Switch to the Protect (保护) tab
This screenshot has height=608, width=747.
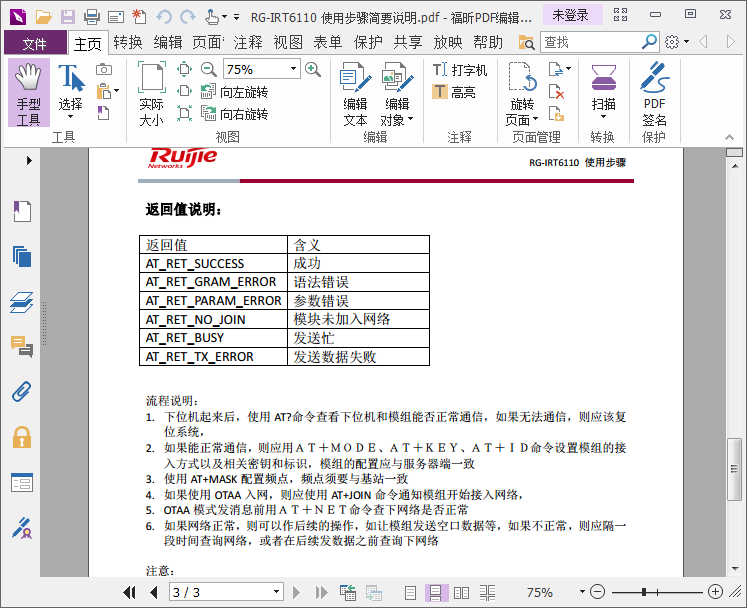[368, 42]
